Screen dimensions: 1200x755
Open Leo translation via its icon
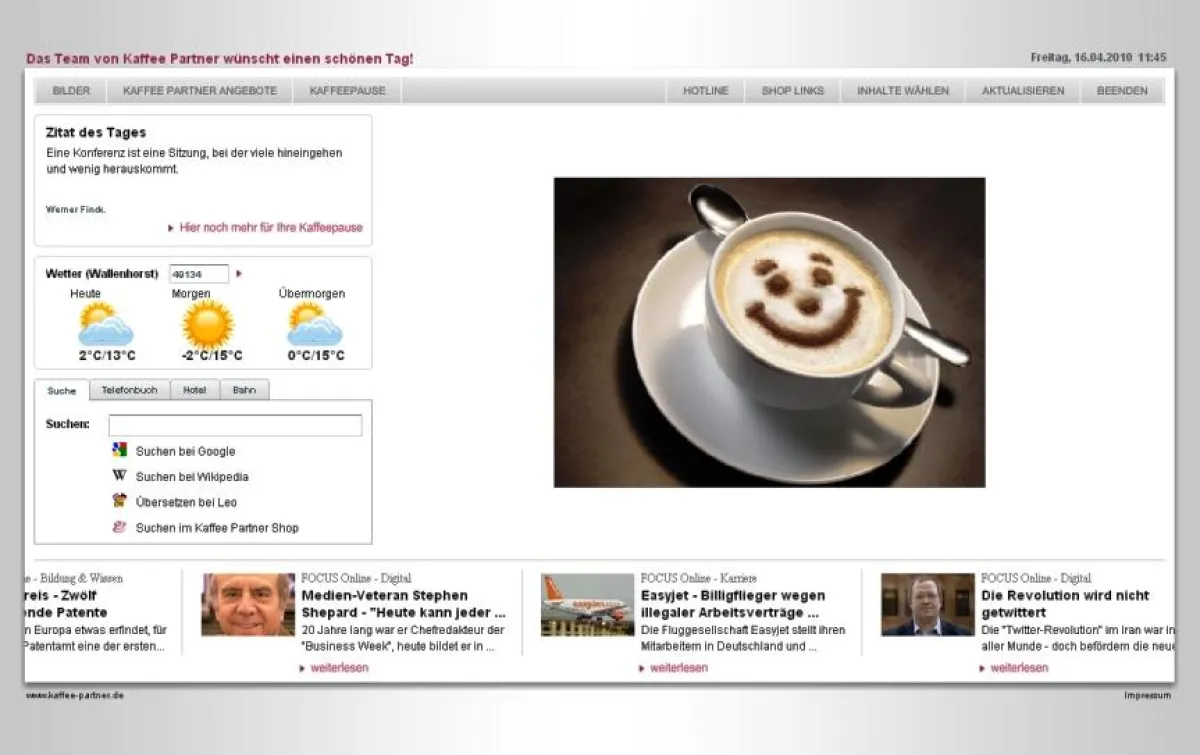tap(119, 502)
